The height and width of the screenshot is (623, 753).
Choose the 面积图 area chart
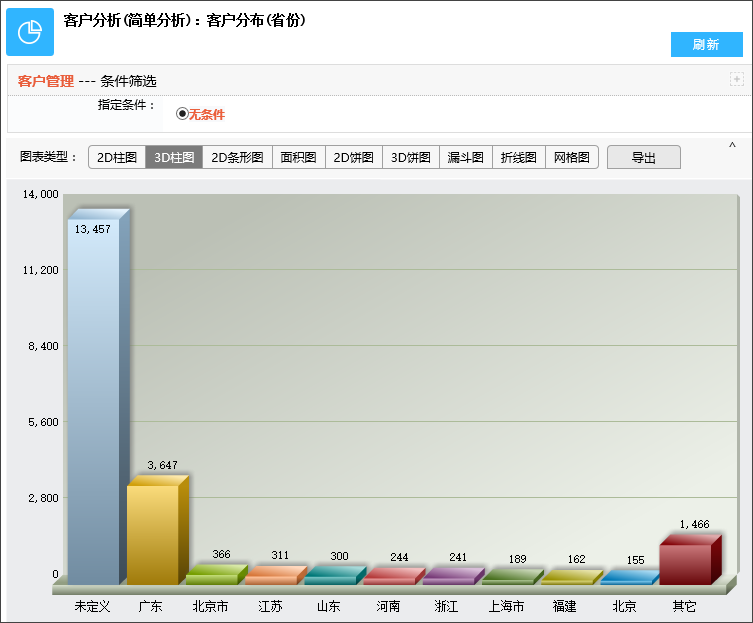click(298, 157)
